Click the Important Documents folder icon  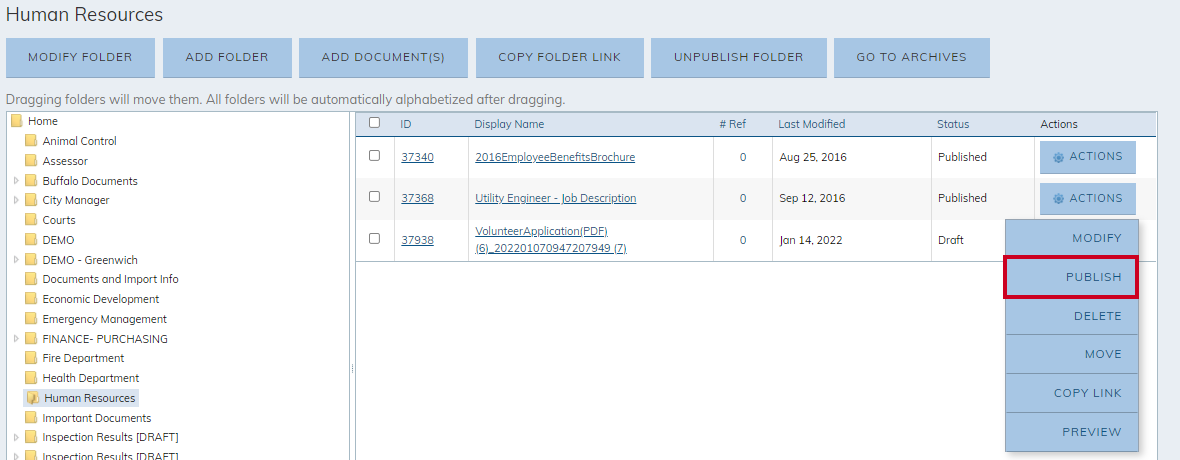point(31,418)
